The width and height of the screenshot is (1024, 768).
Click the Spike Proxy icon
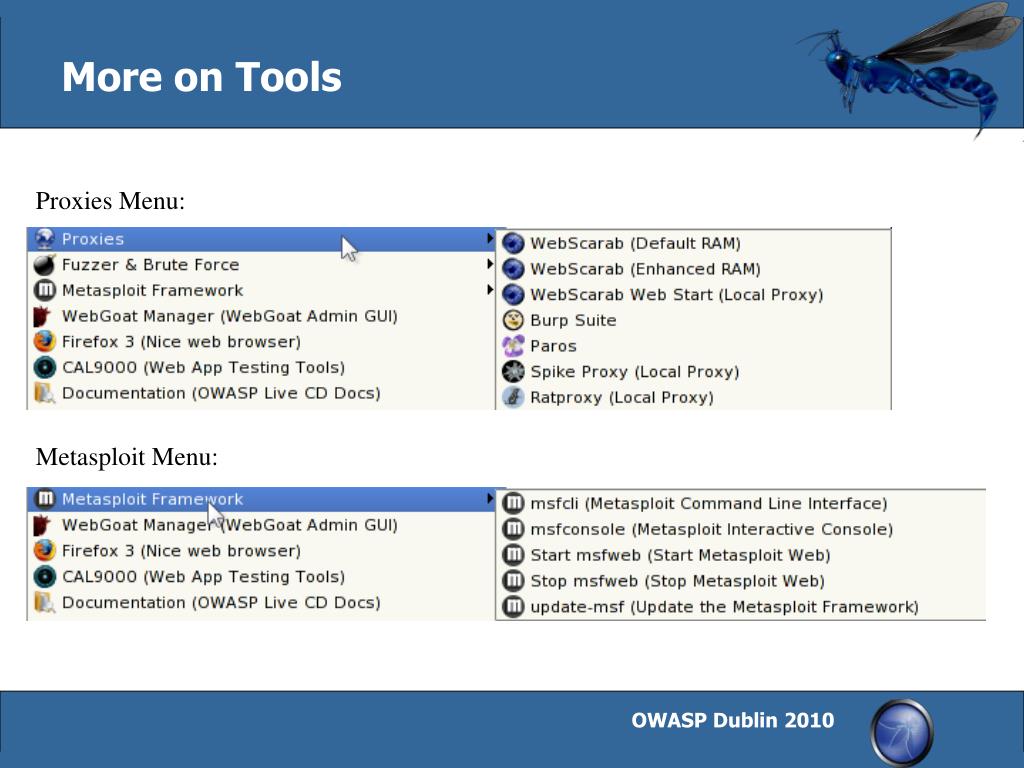513,372
